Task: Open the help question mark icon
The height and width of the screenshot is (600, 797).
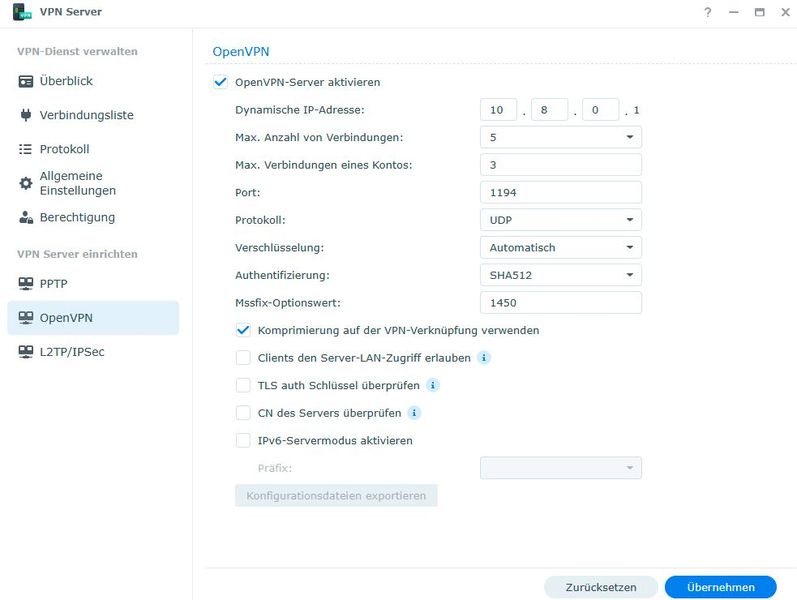Action: (x=708, y=12)
